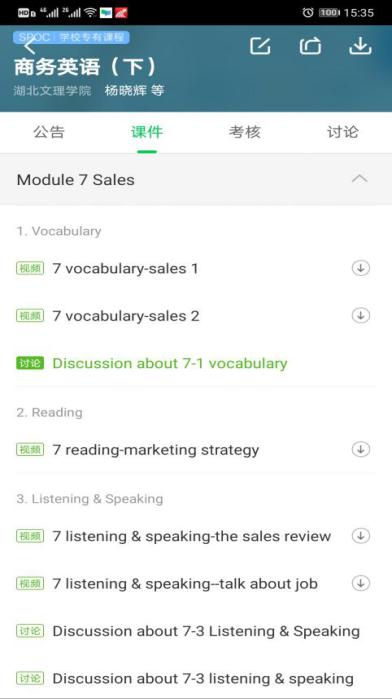The image size is (392, 699).
Task: Tap the back arrow in the header
Action: click(x=30, y=46)
